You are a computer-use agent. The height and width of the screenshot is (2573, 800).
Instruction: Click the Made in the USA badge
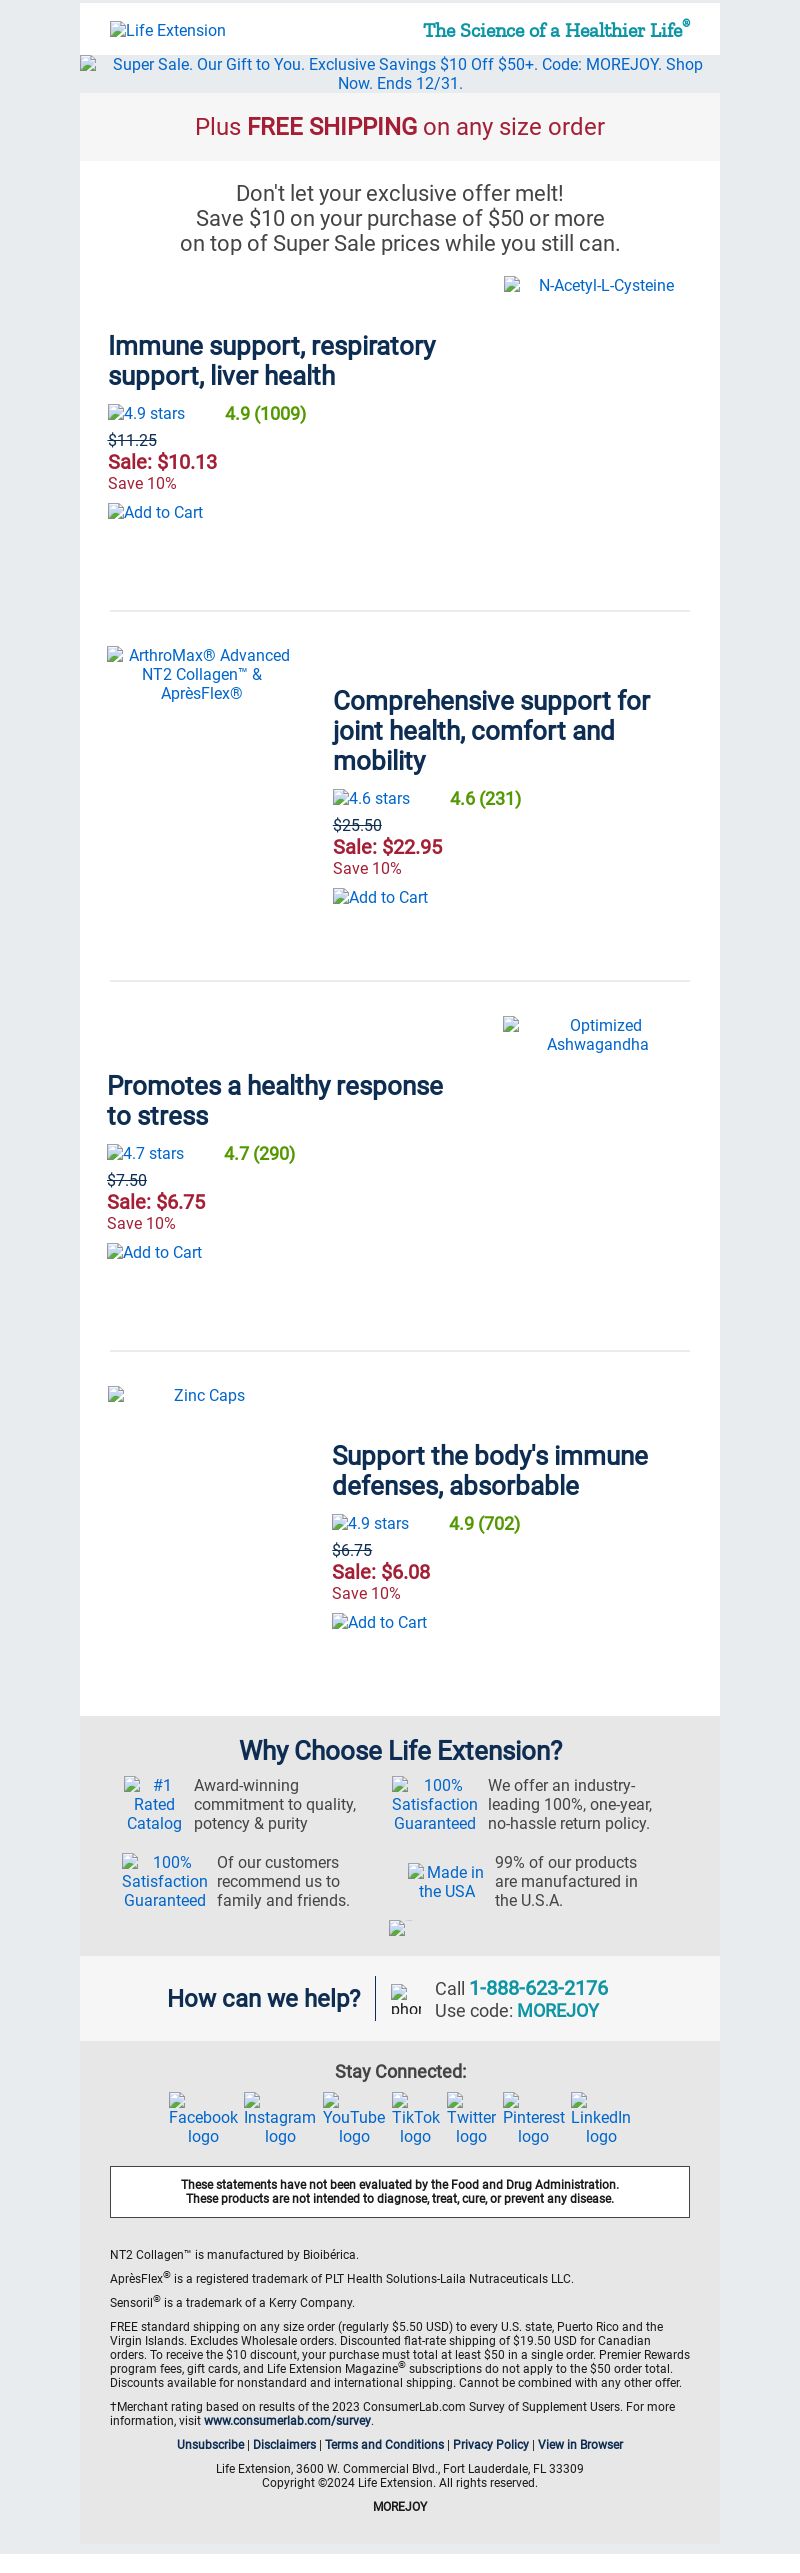[446, 1881]
